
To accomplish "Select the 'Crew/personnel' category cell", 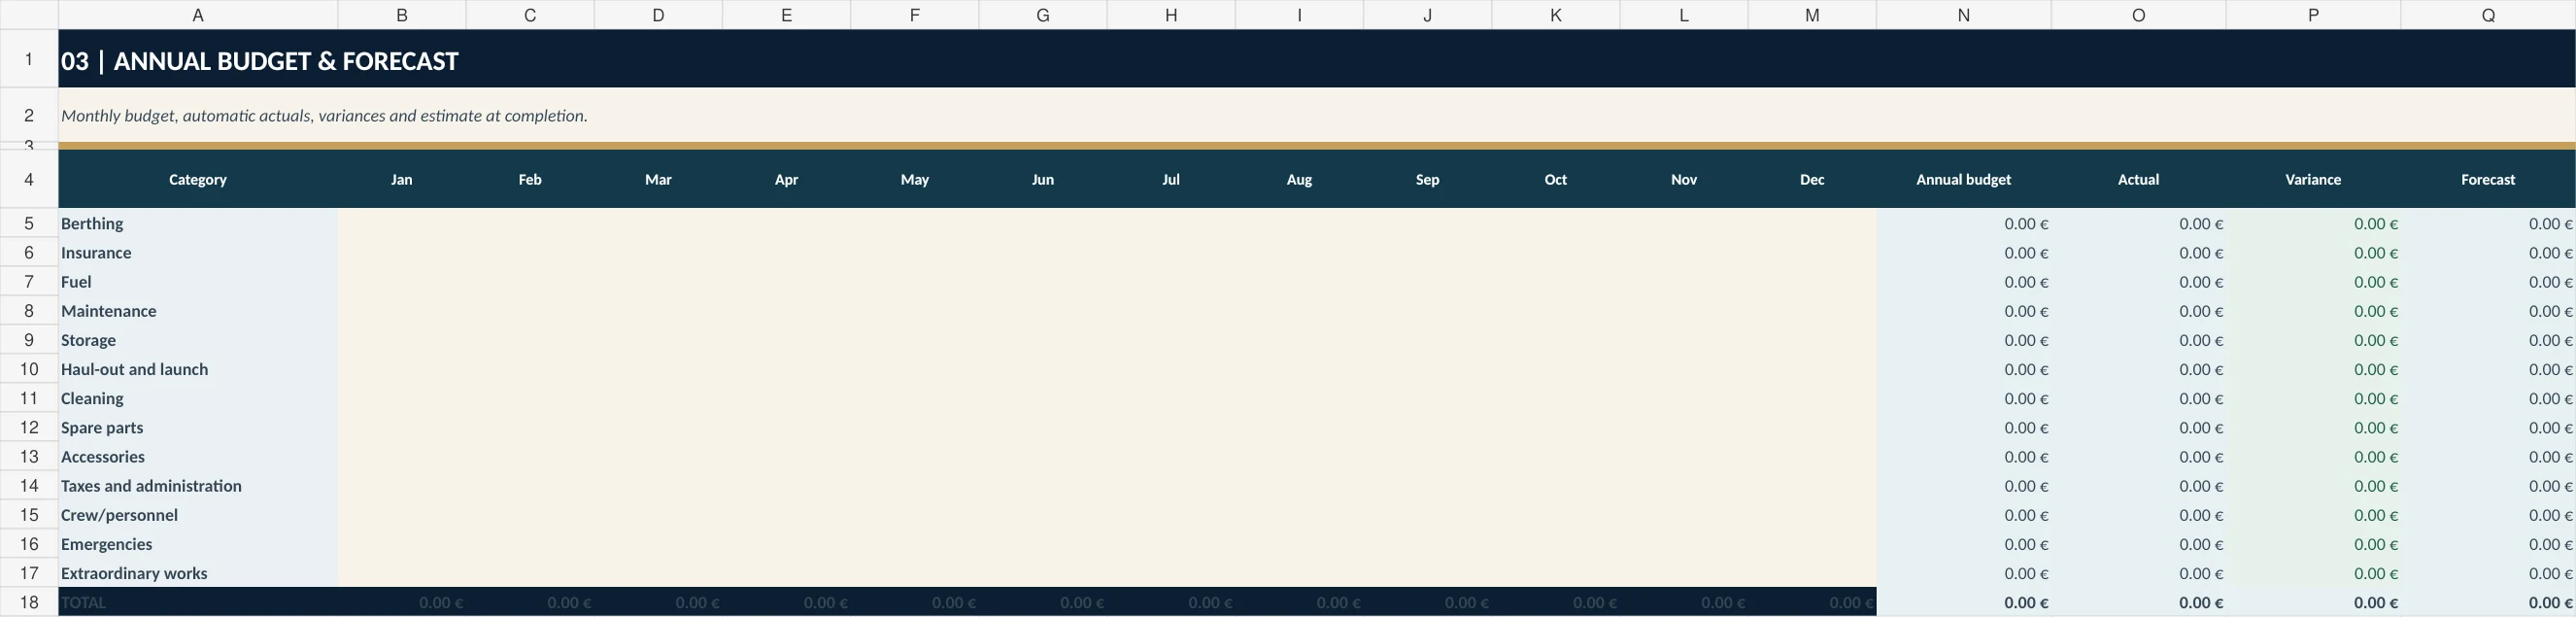I will point(198,514).
